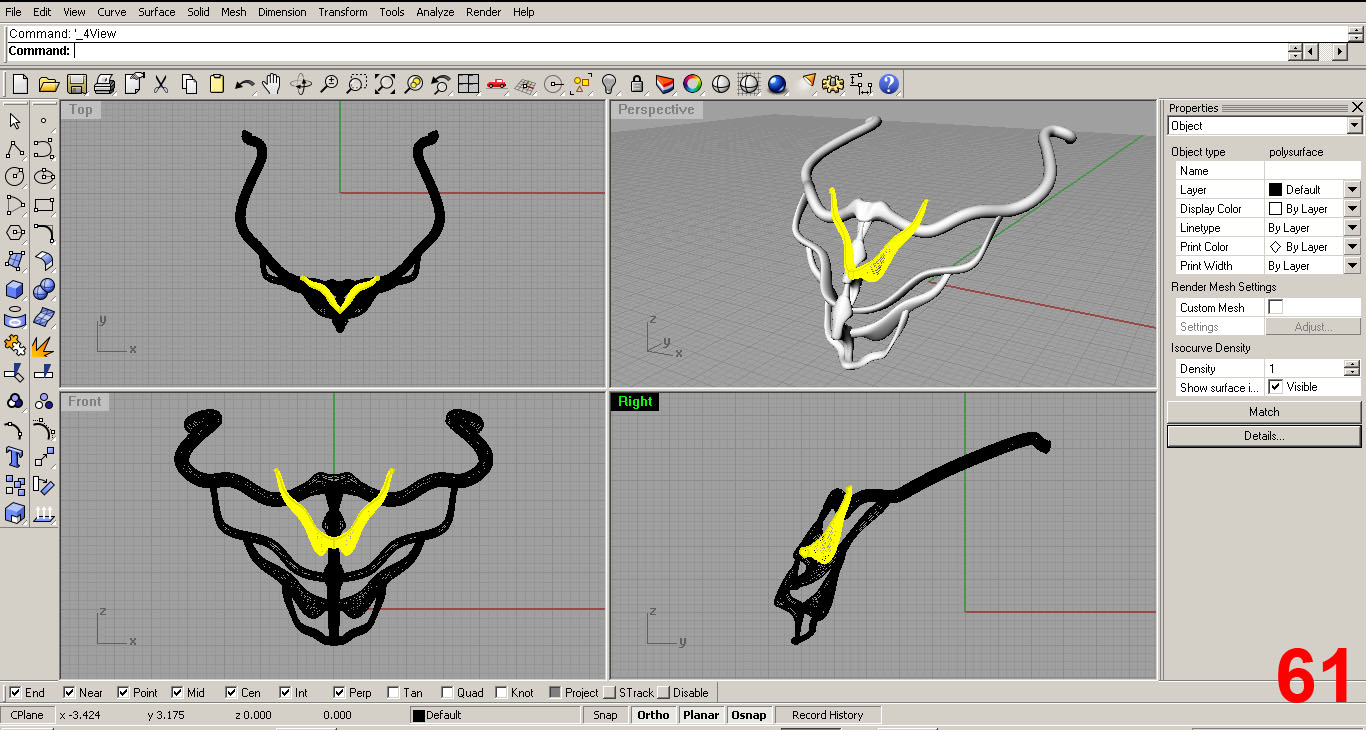
Task: Click the Boolean Union spheres icon
Action: coord(43,289)
